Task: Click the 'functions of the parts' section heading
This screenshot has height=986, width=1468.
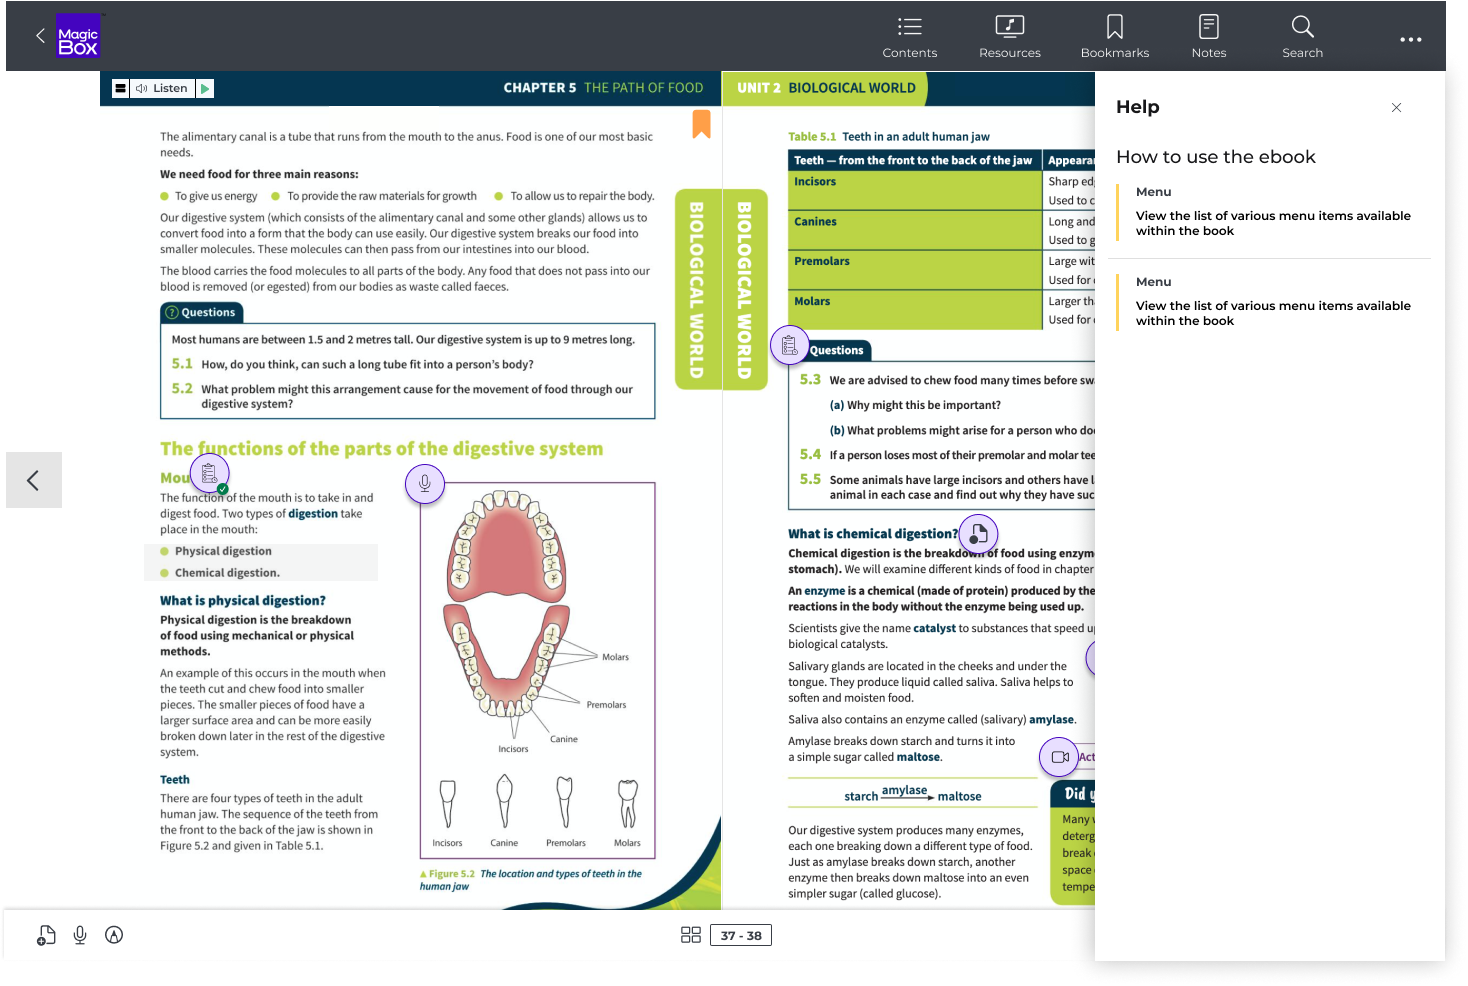Action: point(382,449)
